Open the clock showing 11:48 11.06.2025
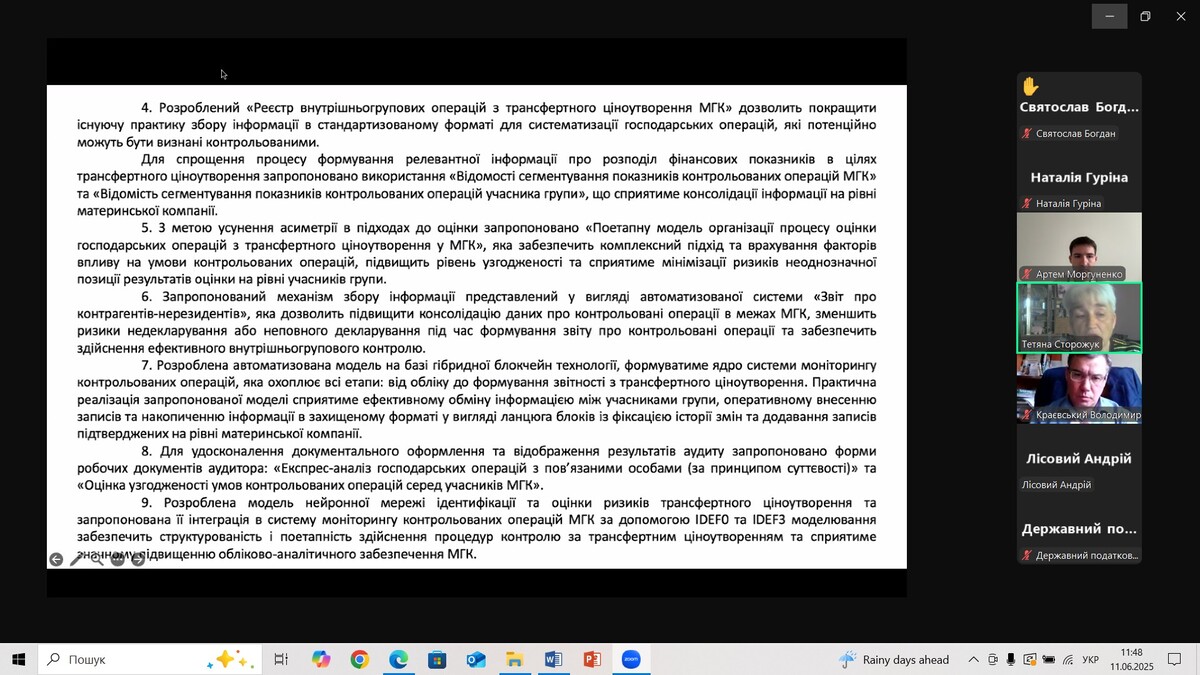 (x=1131, y=659)
